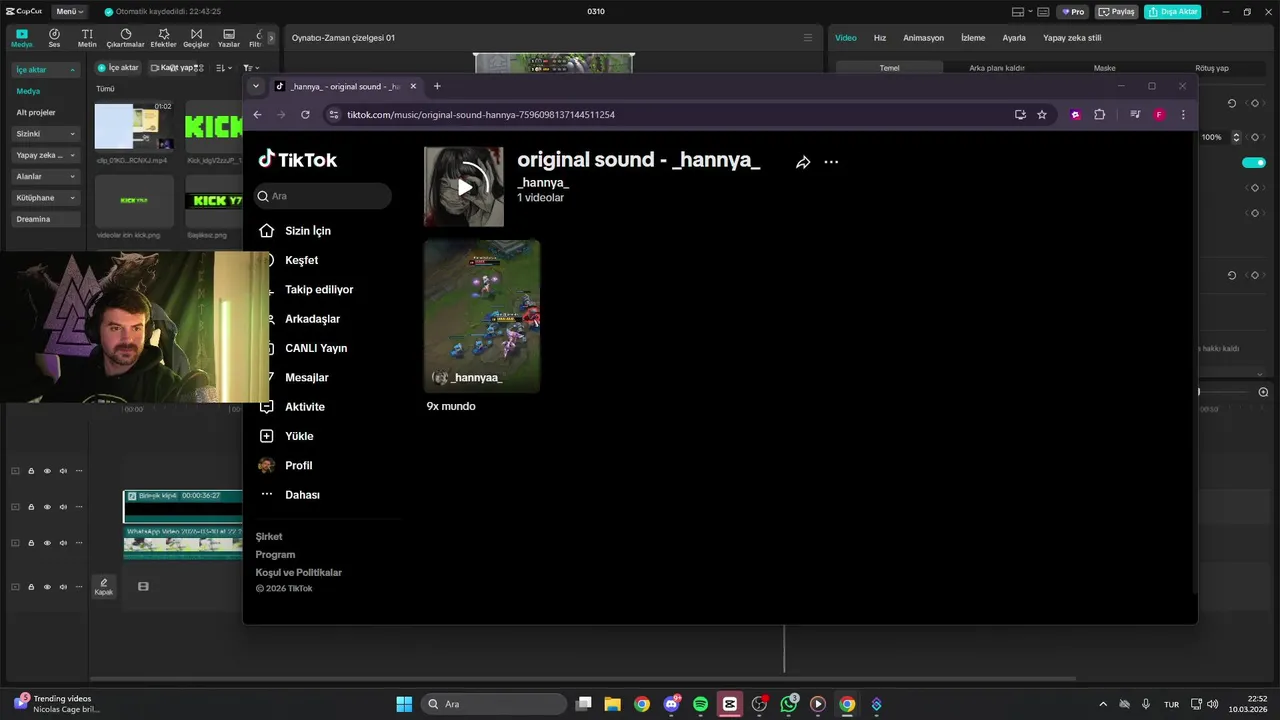The image size is (1280, 720).
Task: Open WhatsApp from the taskbar
Action: tap(789, 704)
